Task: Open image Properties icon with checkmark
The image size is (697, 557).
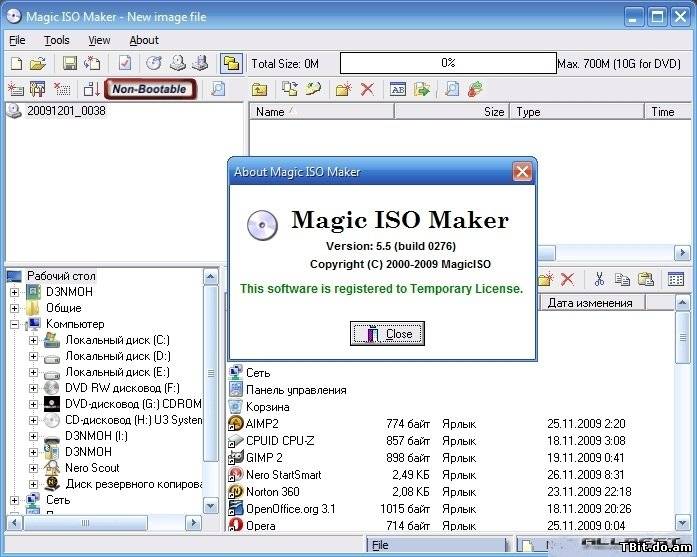Action: click(125, 64)
